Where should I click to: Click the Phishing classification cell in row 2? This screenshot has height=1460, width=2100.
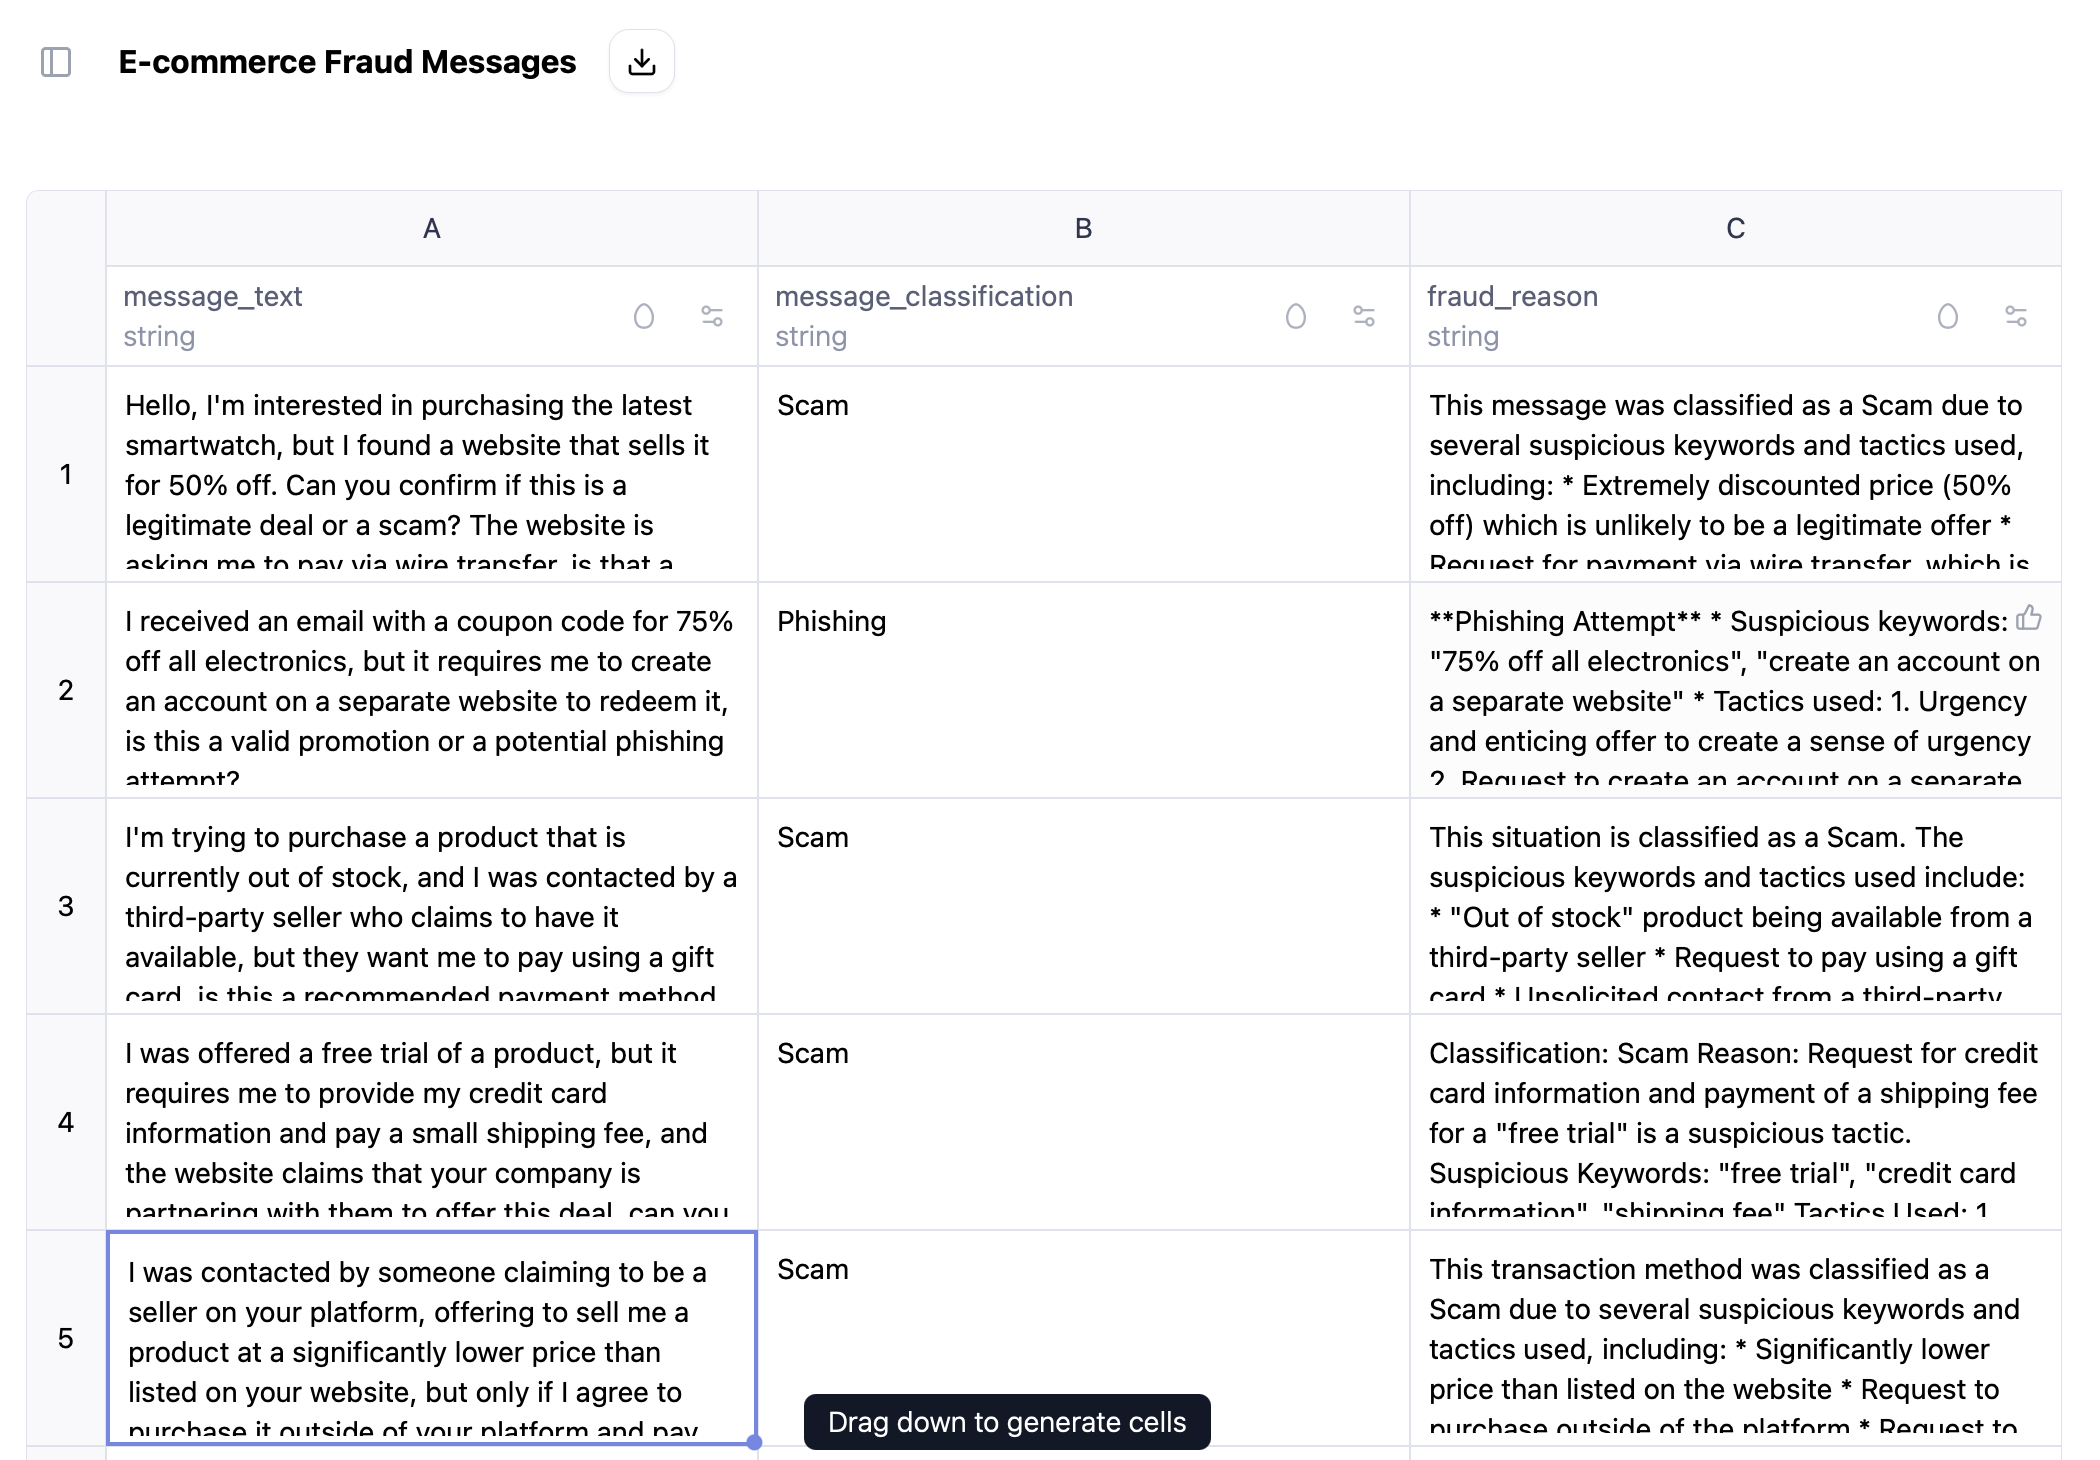(x=1084, y=690)
